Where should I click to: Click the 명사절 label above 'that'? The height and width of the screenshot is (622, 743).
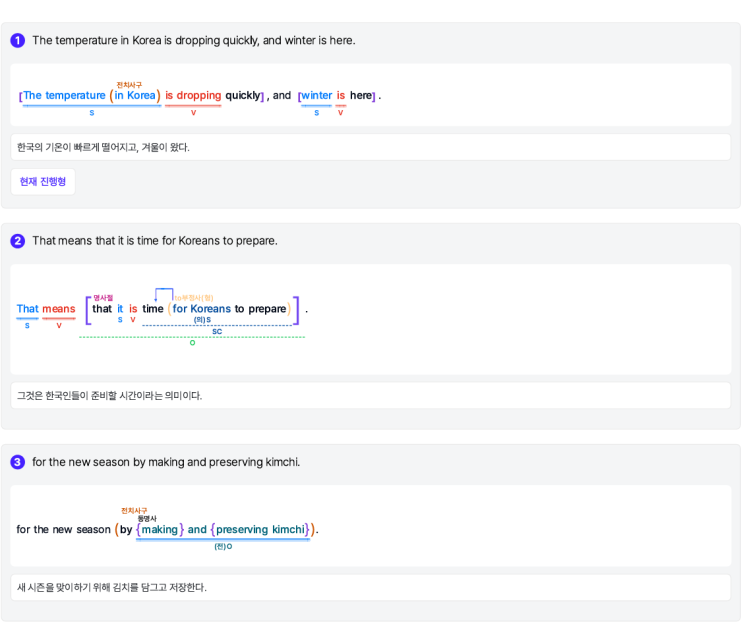[x=103, y=297]
